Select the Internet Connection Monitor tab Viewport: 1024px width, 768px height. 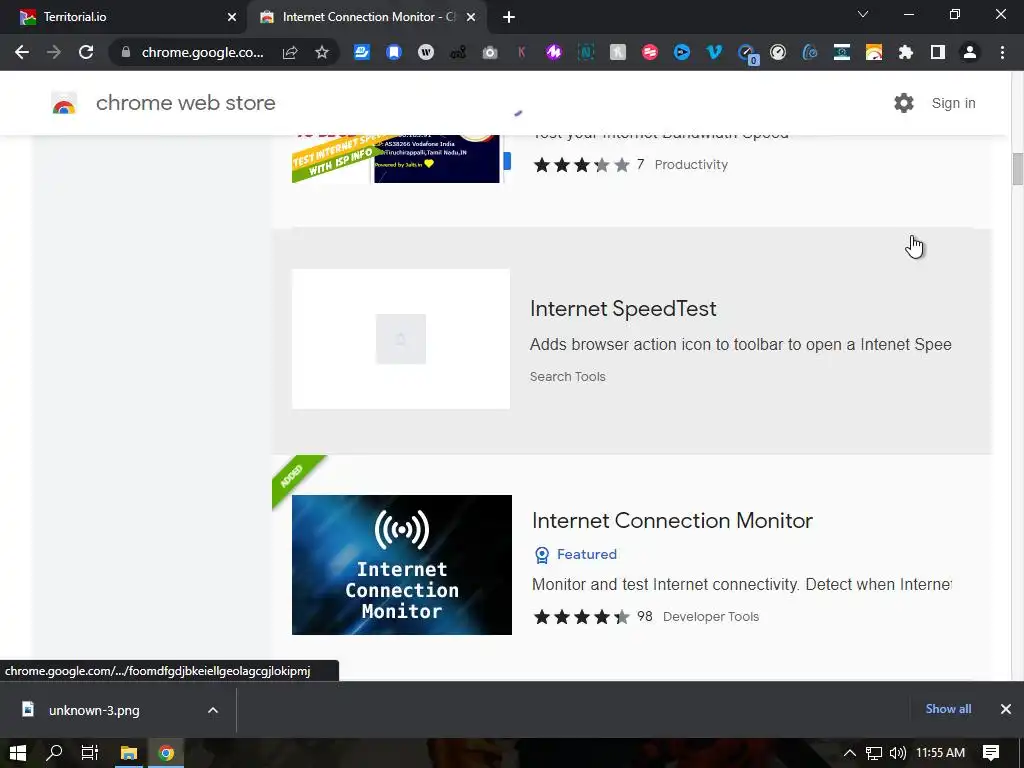tap(366, 17)
